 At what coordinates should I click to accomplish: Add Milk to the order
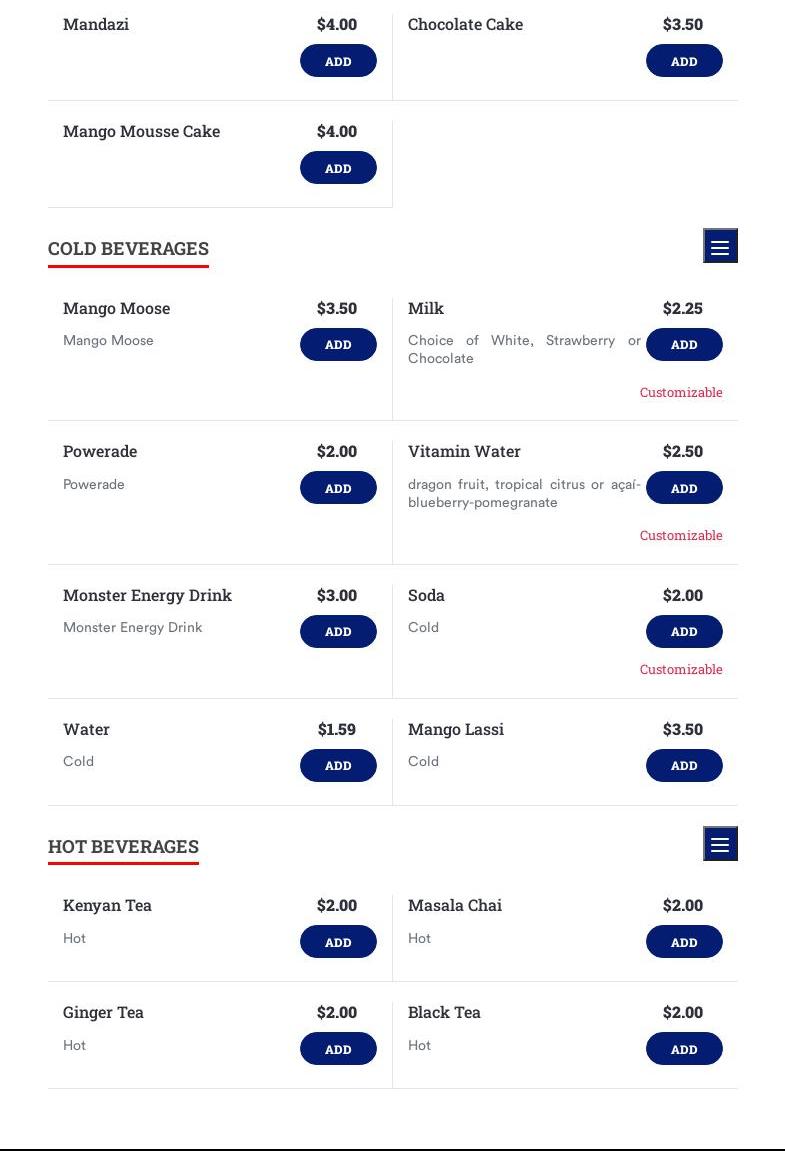coord(684,344)
